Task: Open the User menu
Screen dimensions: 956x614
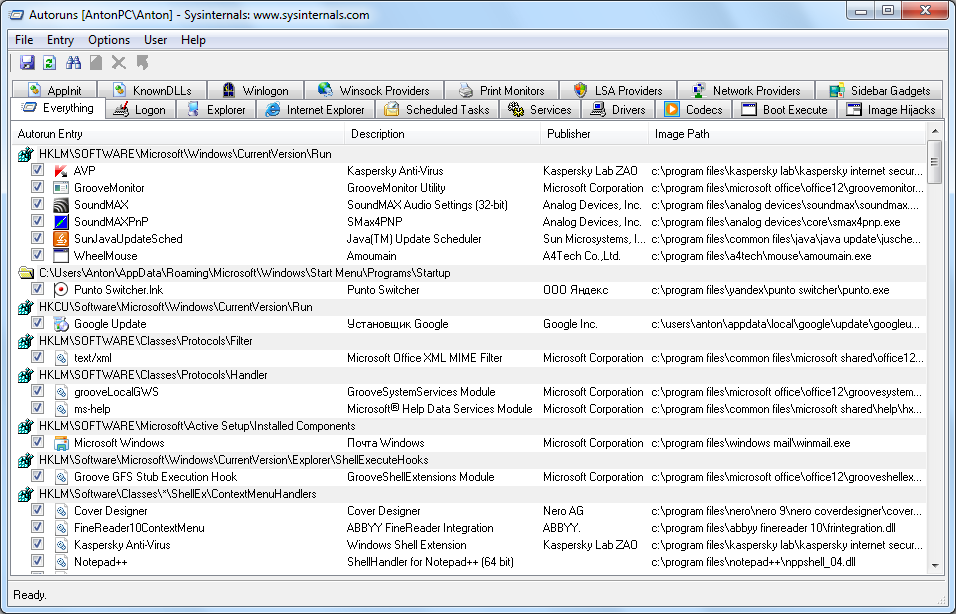Action: tap(155, 40)
